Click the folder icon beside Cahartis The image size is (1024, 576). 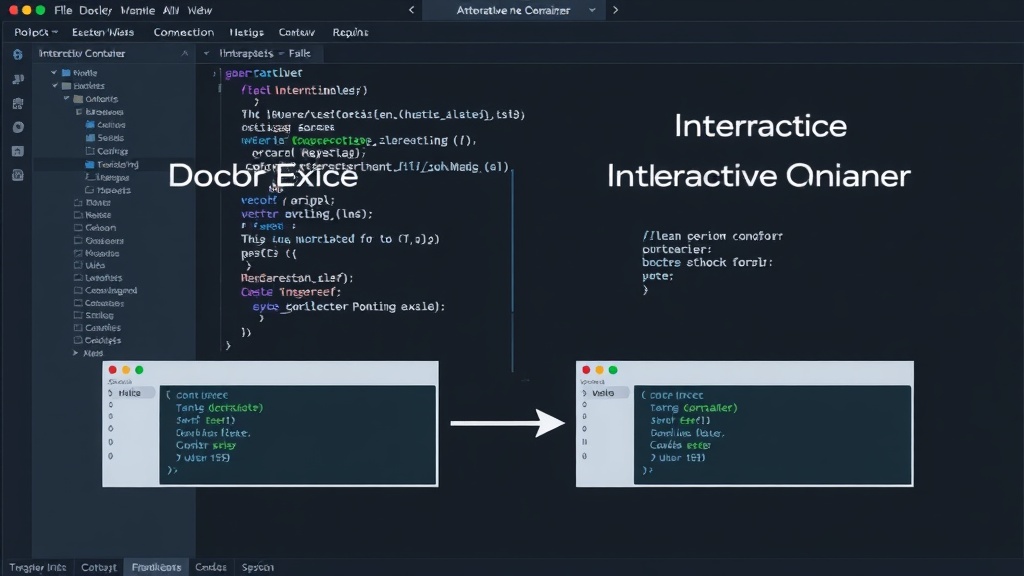coord(78,99)
